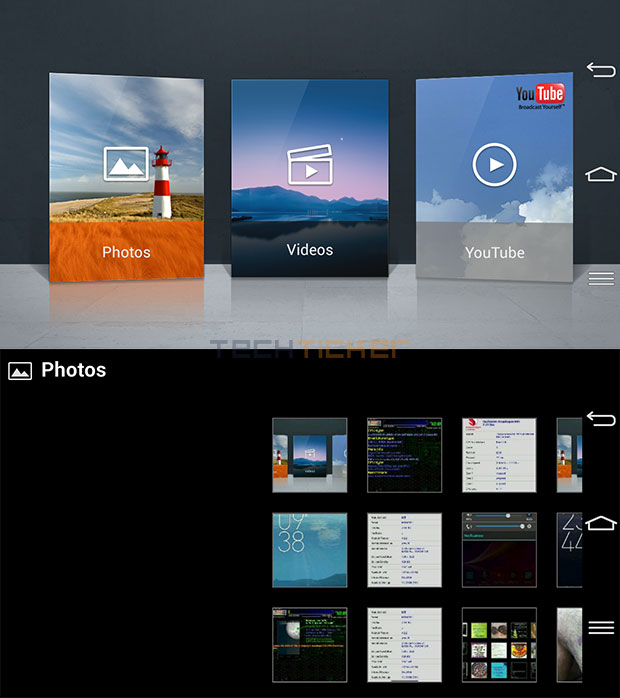Click the Photos header picture icon
620x698 pixels.
point(20,371)
